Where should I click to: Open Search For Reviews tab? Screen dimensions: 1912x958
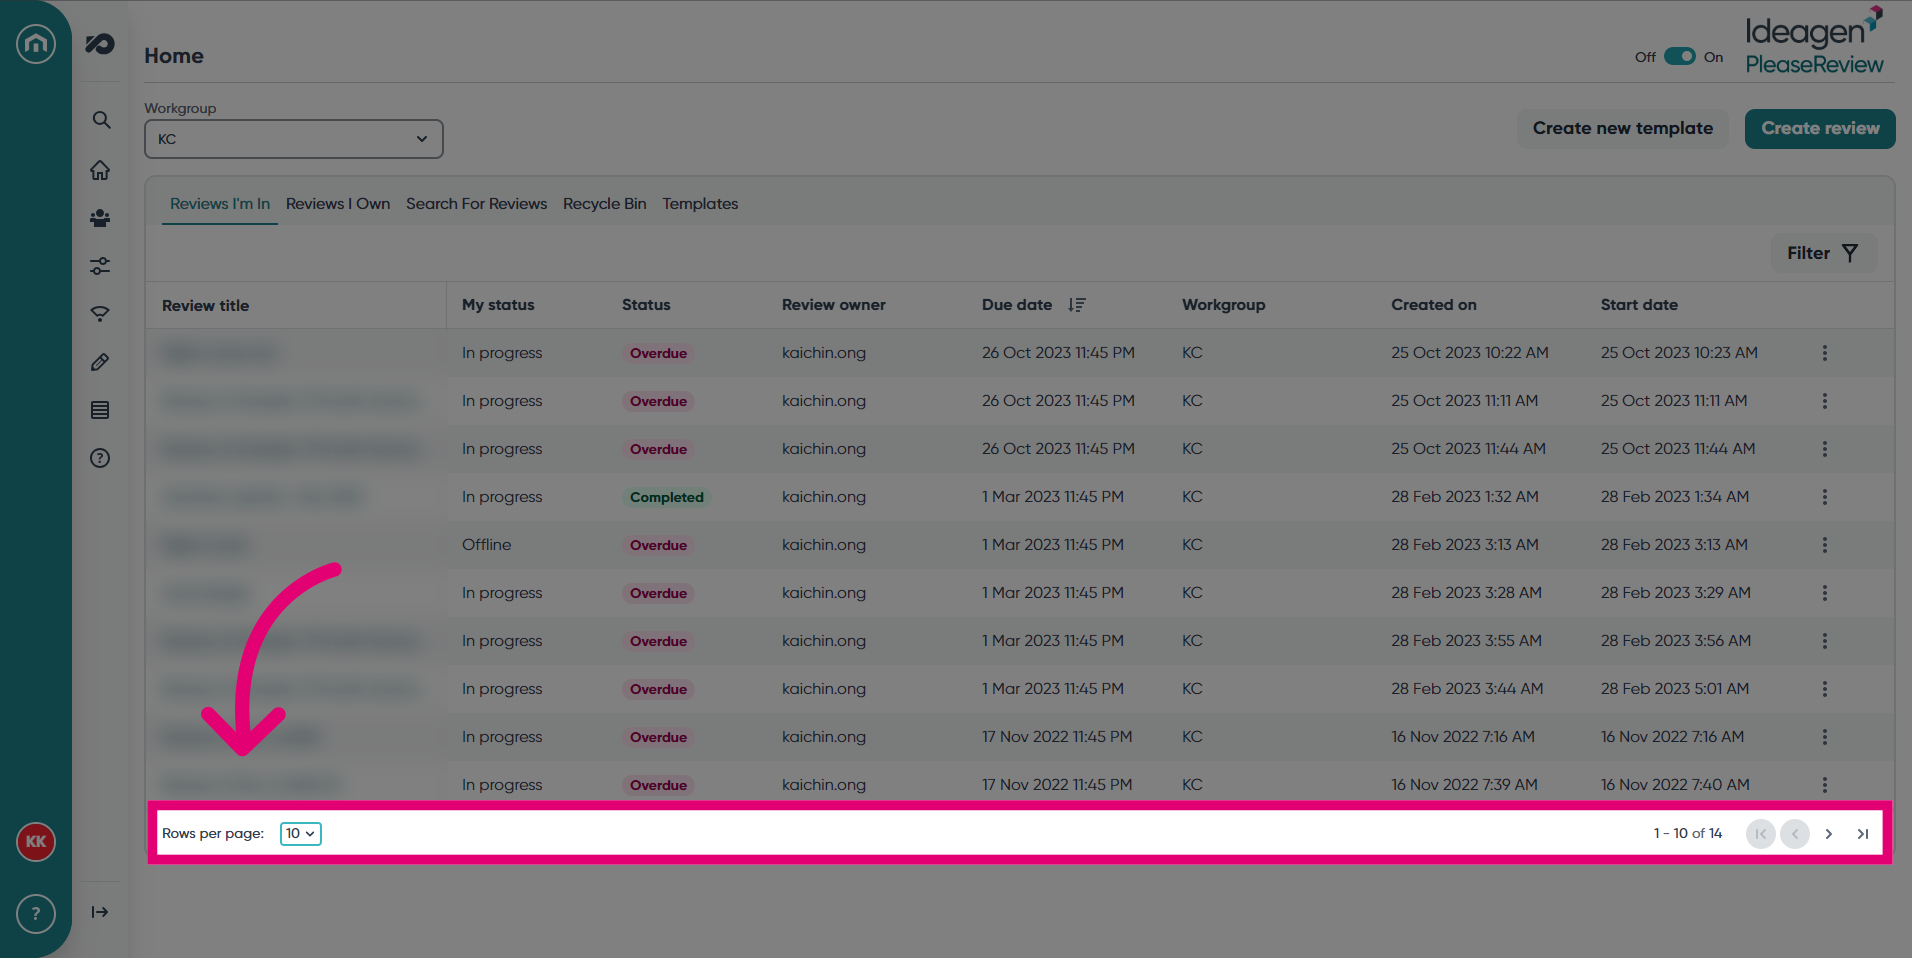coord(477,204)
